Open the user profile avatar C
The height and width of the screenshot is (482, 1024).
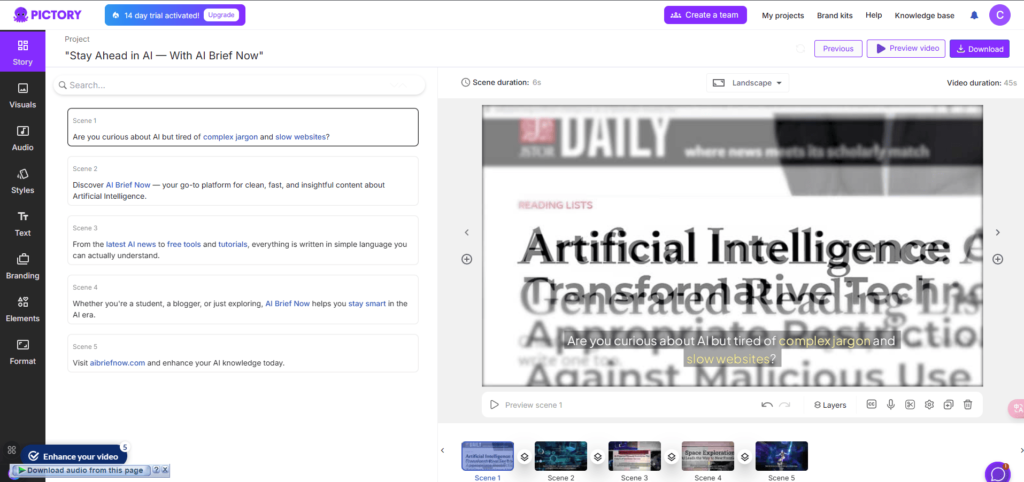pos(999,15)
